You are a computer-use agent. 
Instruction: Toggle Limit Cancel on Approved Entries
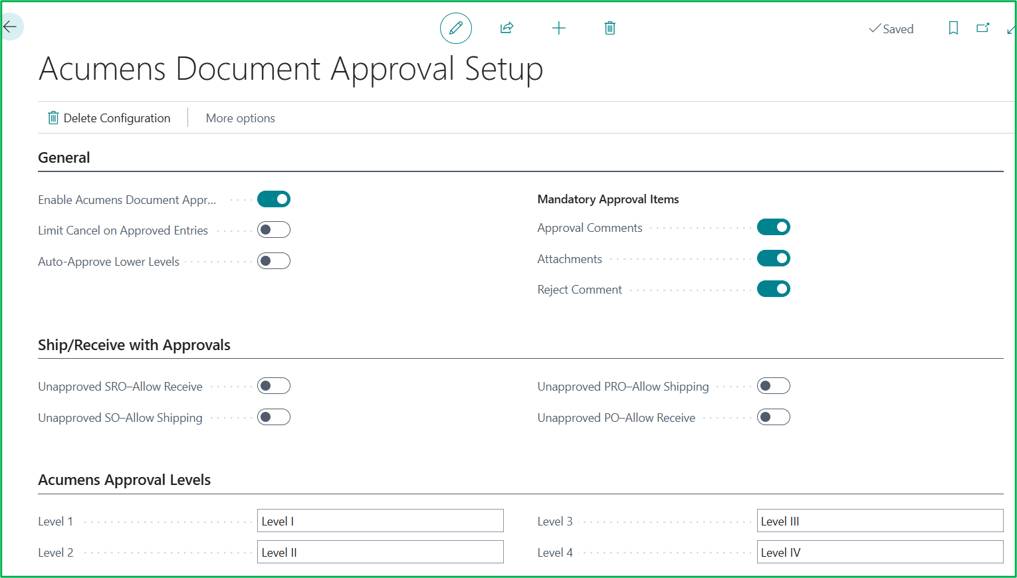point(274,230)
